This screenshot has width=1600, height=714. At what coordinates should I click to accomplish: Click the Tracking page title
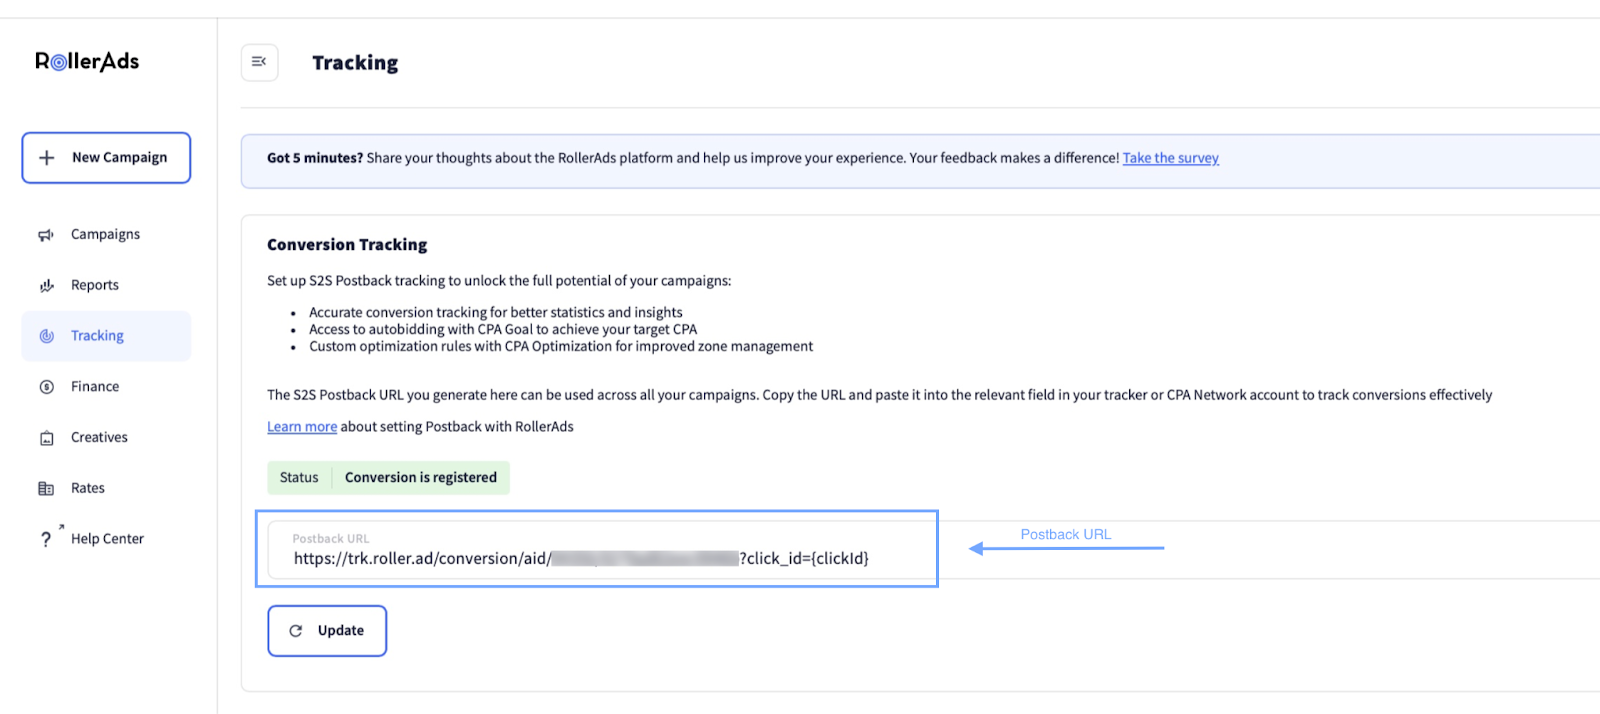tap(355, 63)
